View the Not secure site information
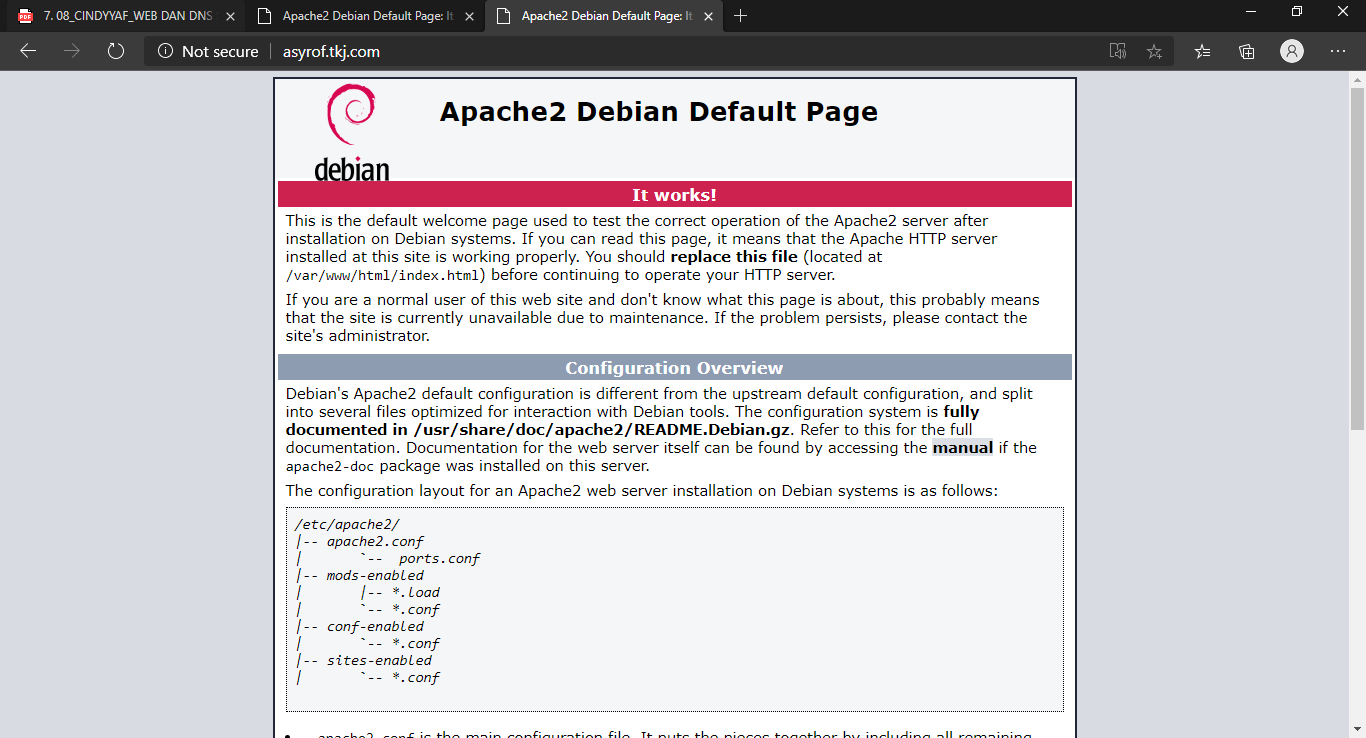The width and height of the screenshot is (1366, 738). [208, 51]
